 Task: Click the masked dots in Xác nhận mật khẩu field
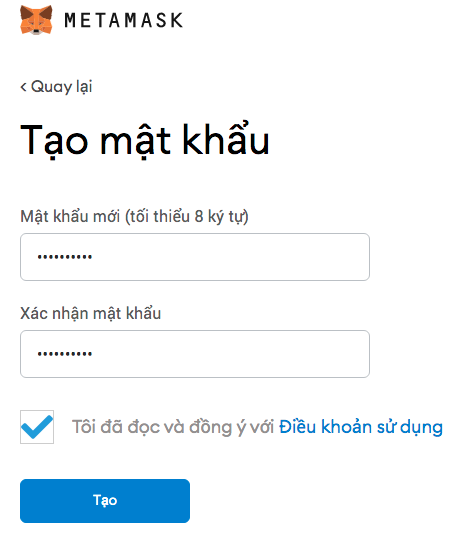[65, 354]
